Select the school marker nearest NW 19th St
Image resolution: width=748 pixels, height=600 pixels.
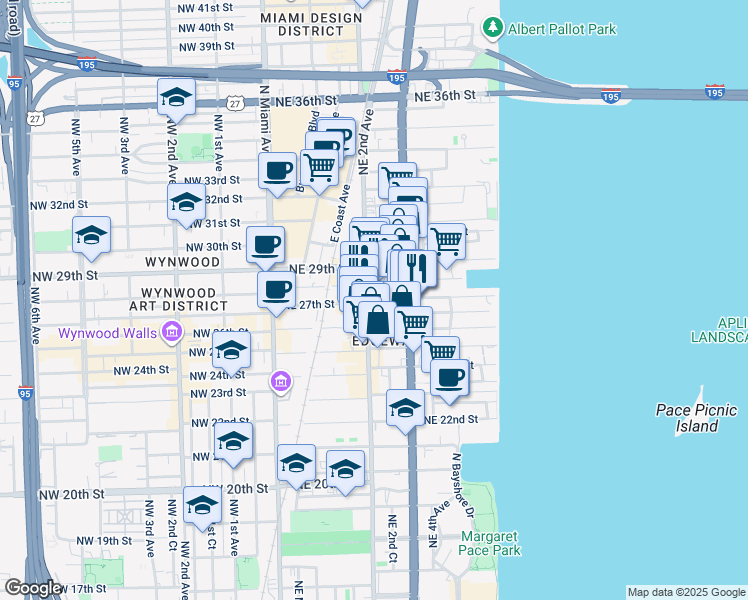point(202,506)
